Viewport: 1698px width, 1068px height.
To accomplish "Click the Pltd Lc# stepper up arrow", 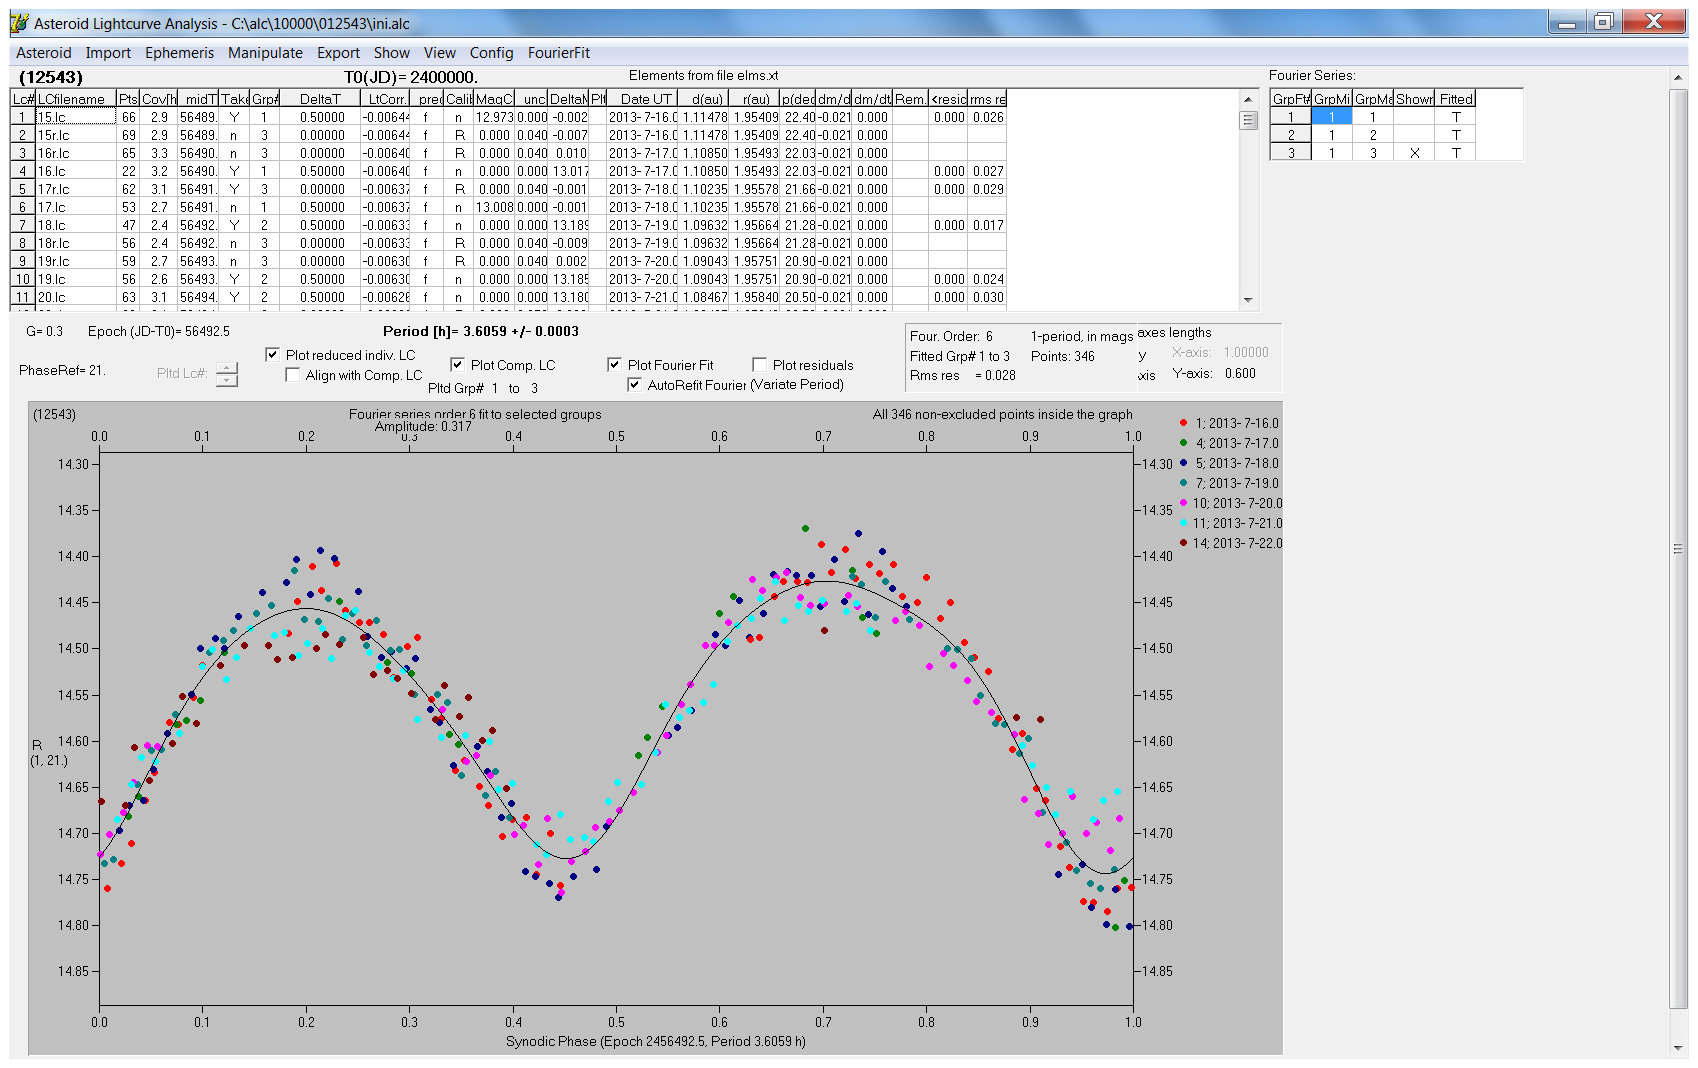I will (227, 367).
